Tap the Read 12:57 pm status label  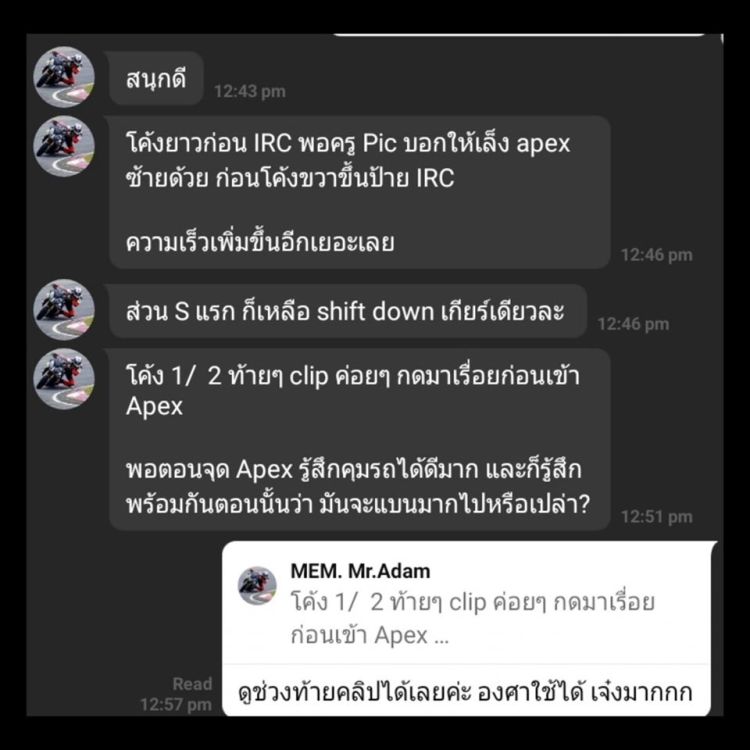(x=176, y=694)
